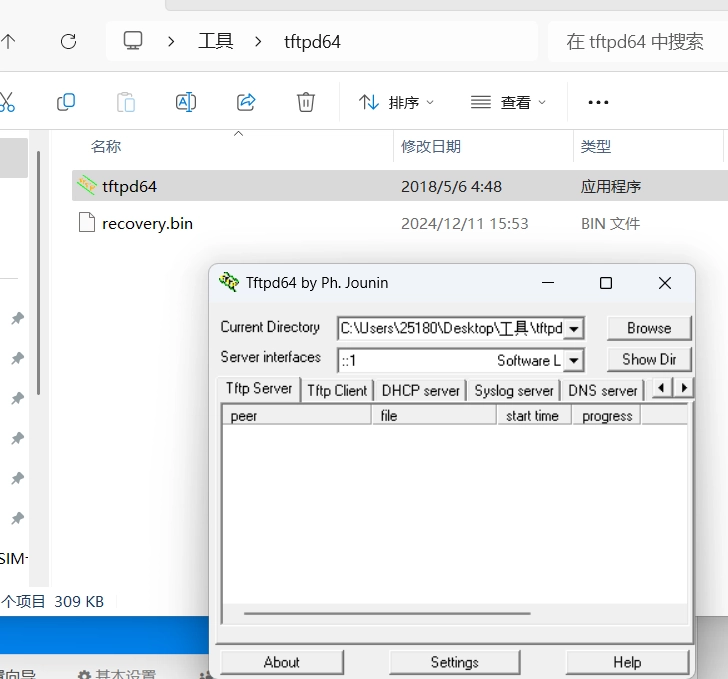
Task: Select the recovery.bin file
Action: (x=147, y=224)
